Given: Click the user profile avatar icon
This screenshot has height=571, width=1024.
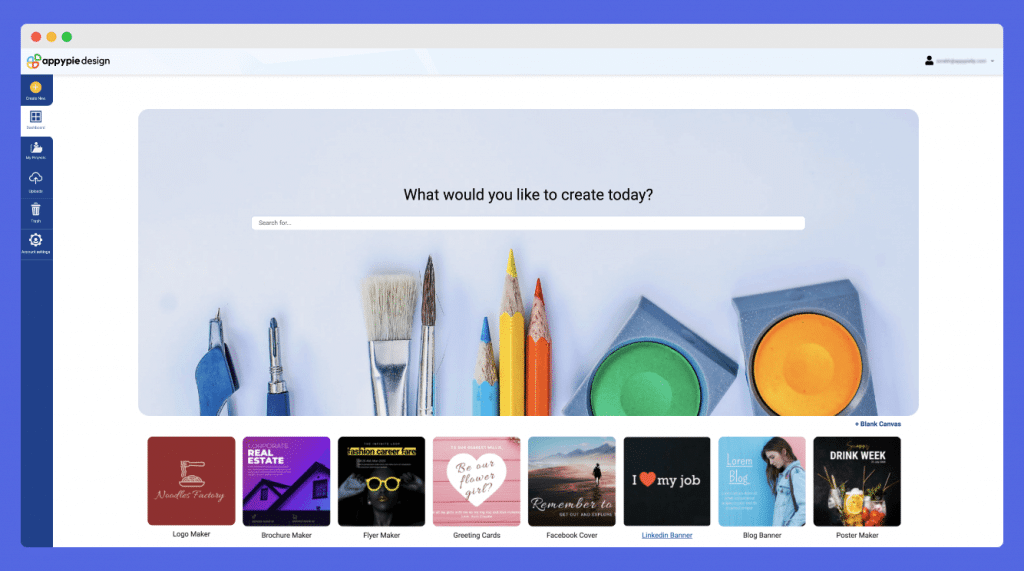Looking at the screenshot, I should [929, 61].
